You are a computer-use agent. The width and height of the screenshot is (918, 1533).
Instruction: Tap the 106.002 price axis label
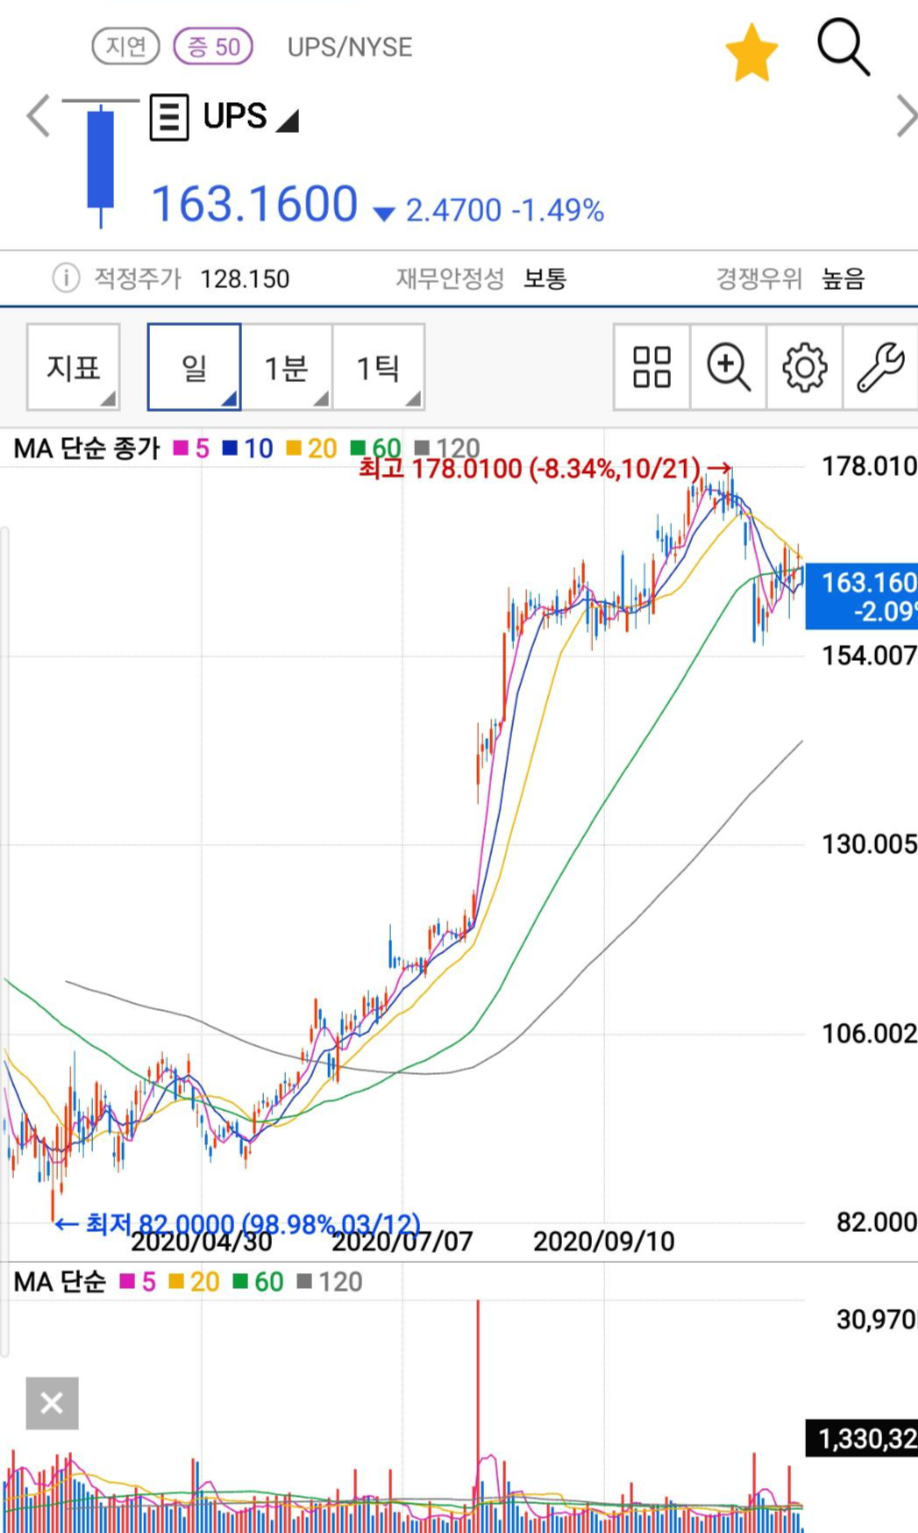click(869, 1033)
